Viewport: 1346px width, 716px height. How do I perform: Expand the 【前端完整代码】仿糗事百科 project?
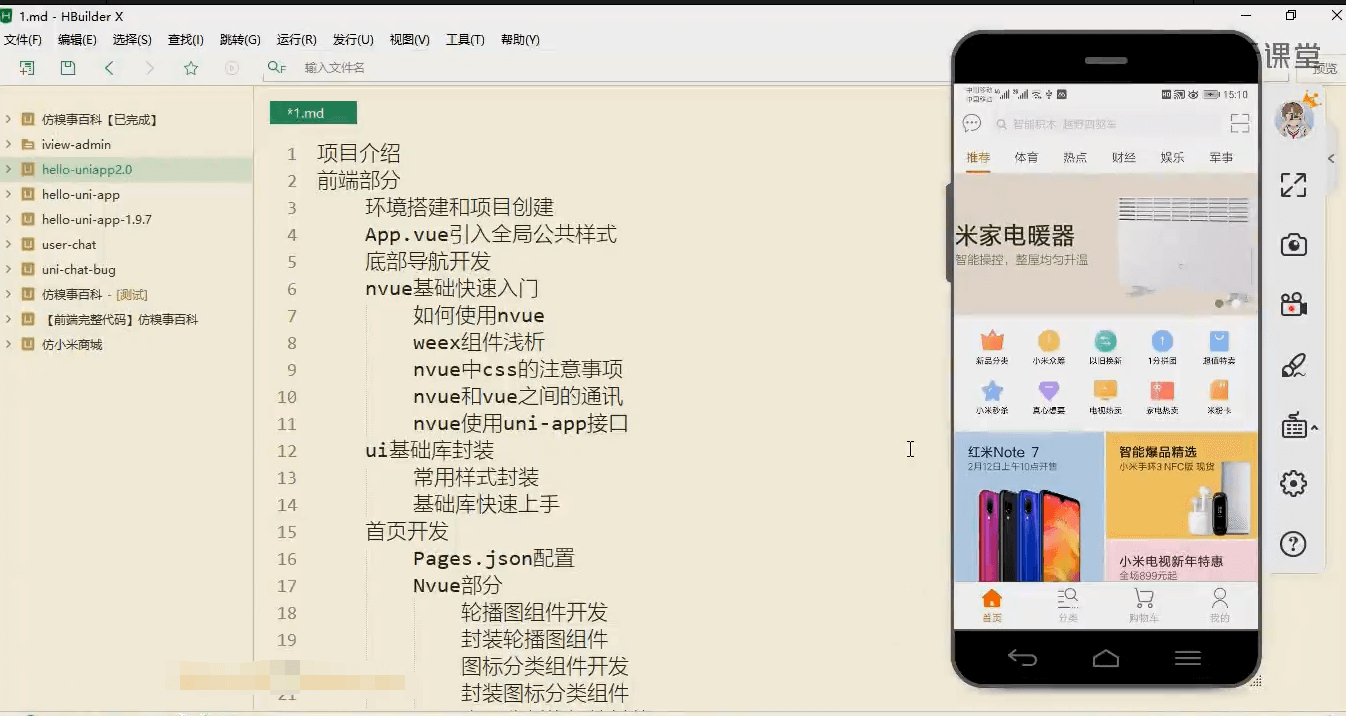tap(9, 319)
